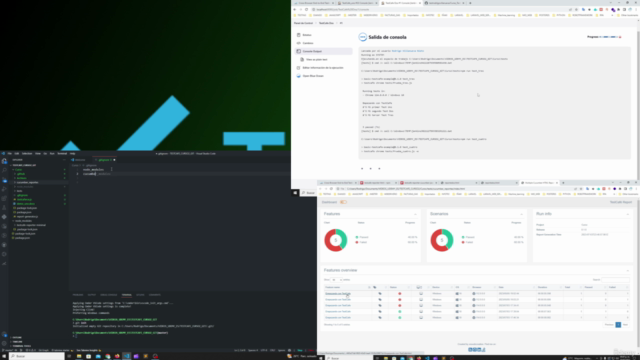This screenshot has width=640, height=360.
Task: Open File Explorer from the left taskbar
Action: (79, 356)
